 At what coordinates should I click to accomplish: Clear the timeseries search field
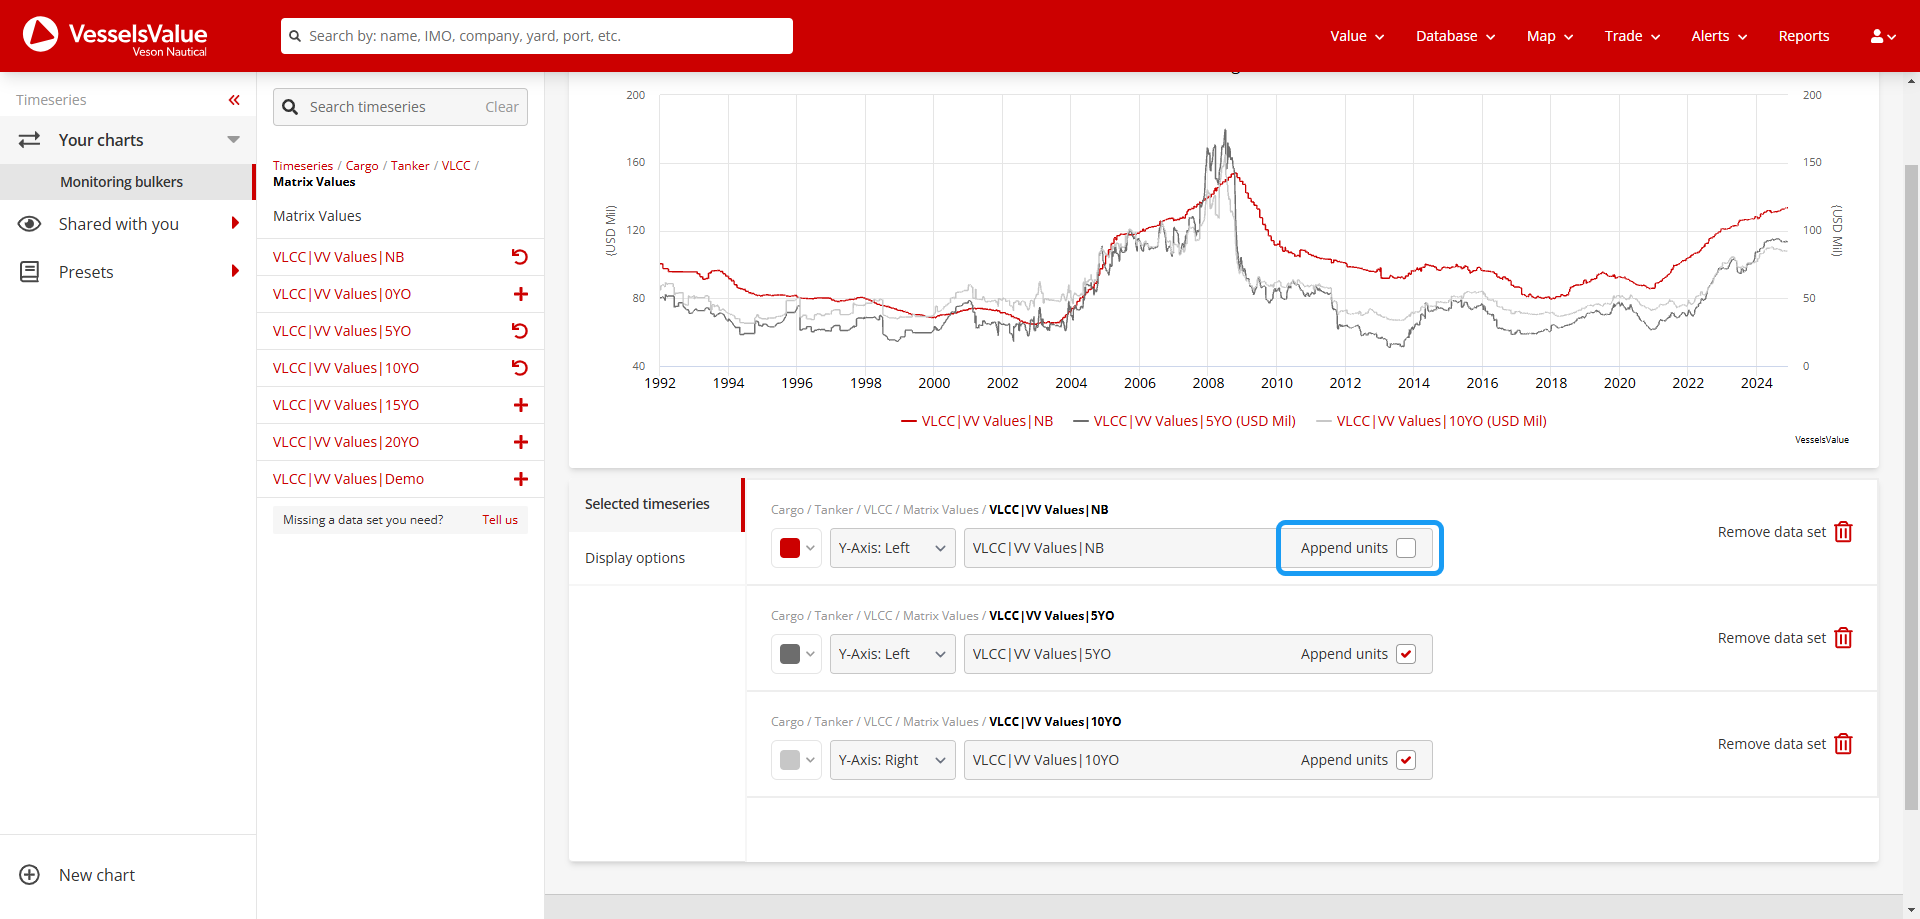click(x=500, y=106)
